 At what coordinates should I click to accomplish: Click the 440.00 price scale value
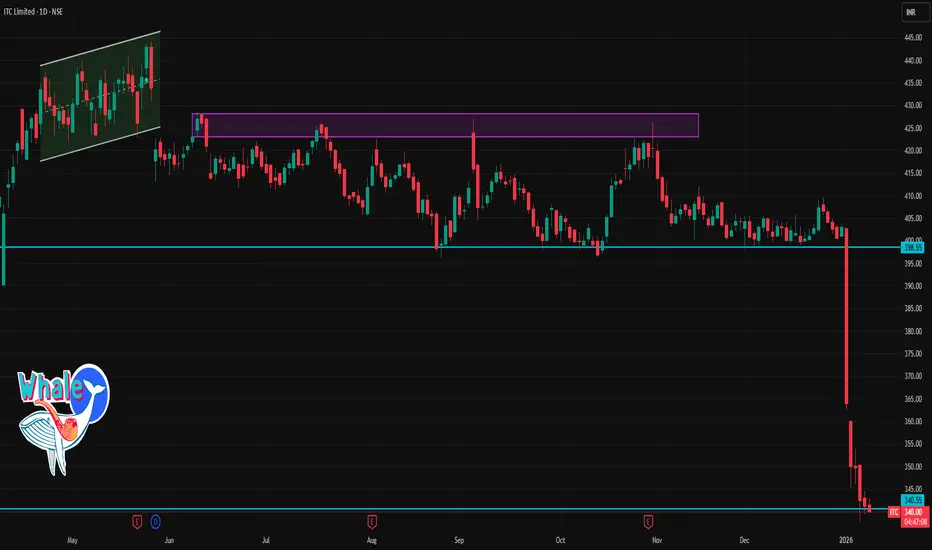pos(913,60)
